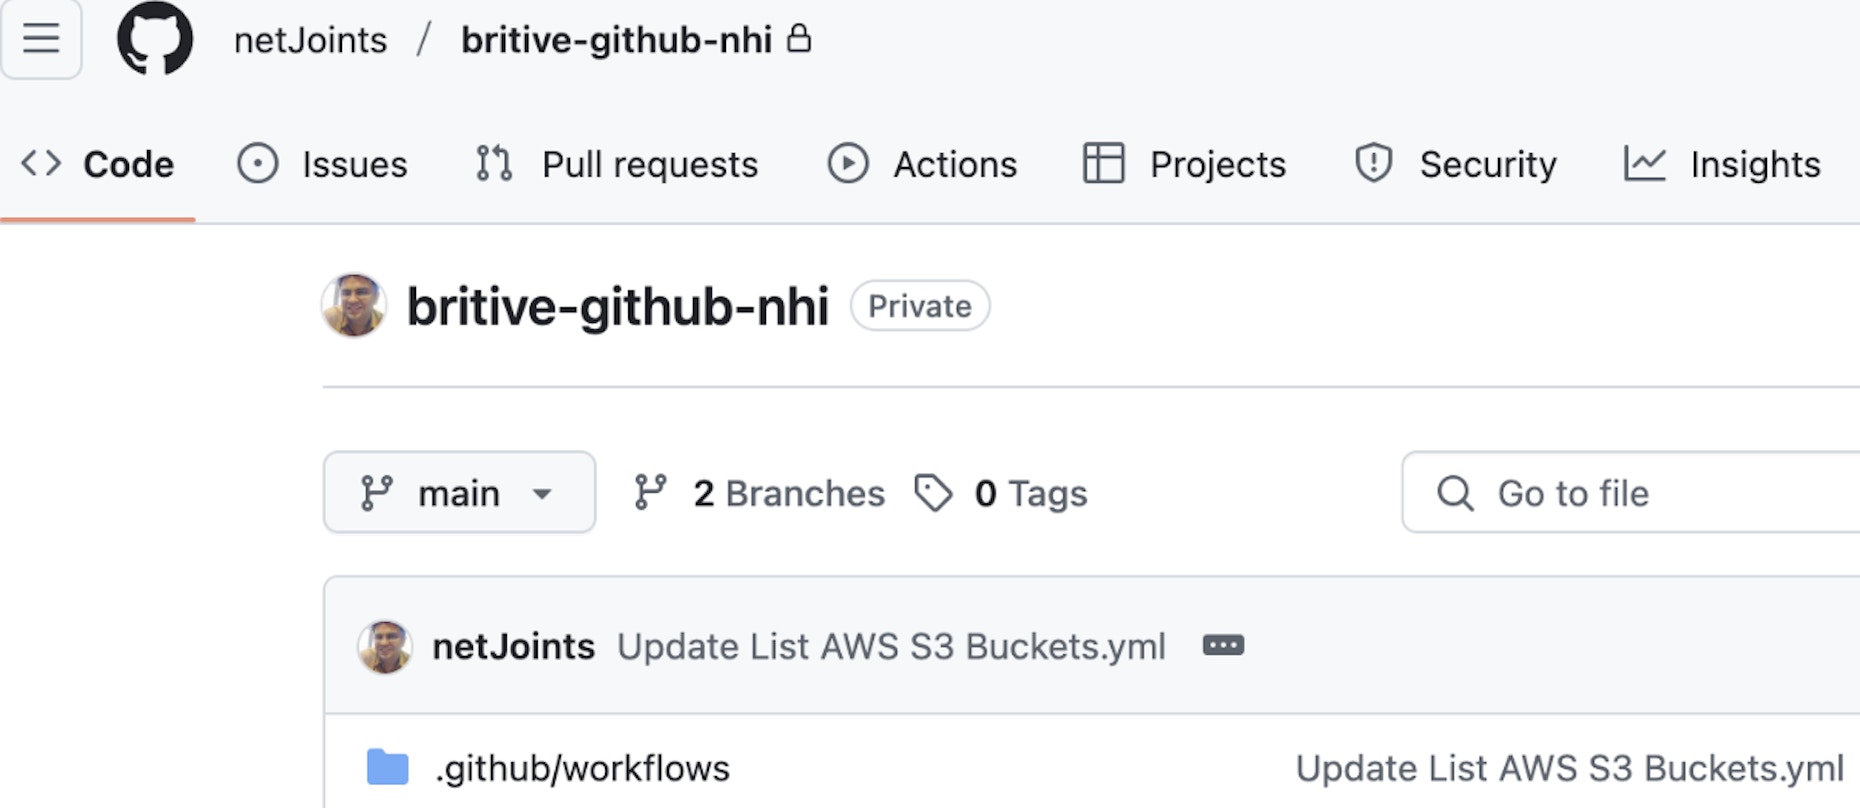This screenshot has height=808, width=1860.
Task: Go to the Security tab
Action: point(1456,164)
